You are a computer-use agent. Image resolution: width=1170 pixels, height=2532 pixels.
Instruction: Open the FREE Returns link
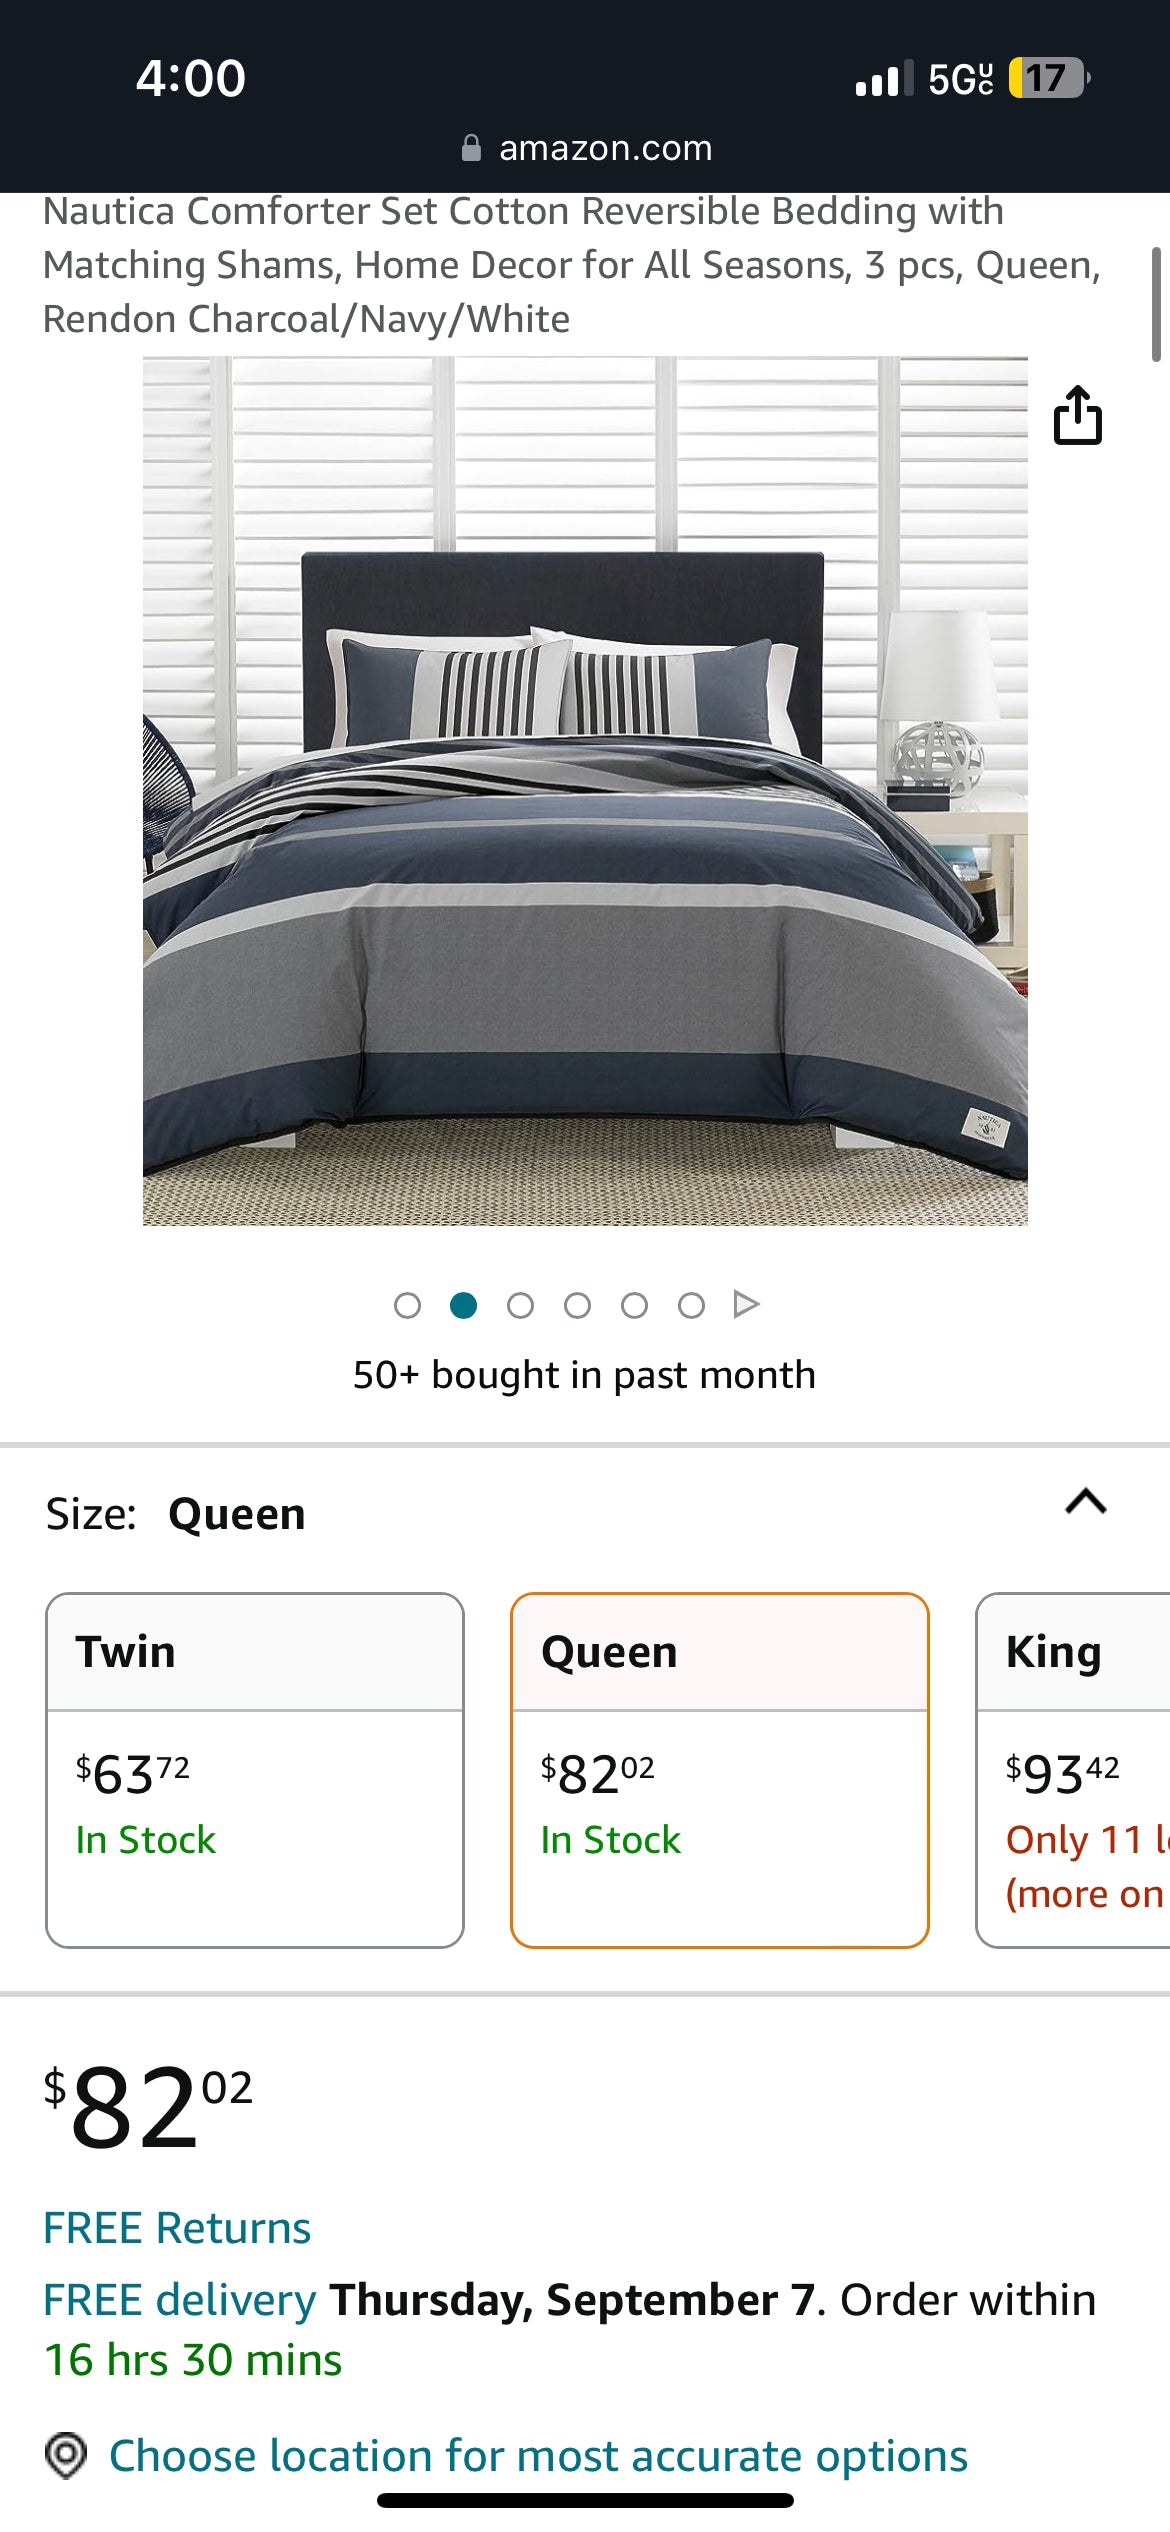[177, 2228]
